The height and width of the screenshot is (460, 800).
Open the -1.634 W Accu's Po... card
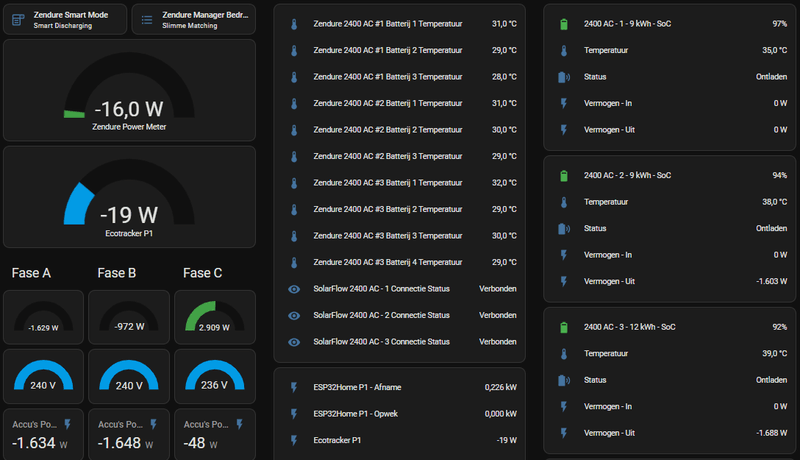[43, 435]
